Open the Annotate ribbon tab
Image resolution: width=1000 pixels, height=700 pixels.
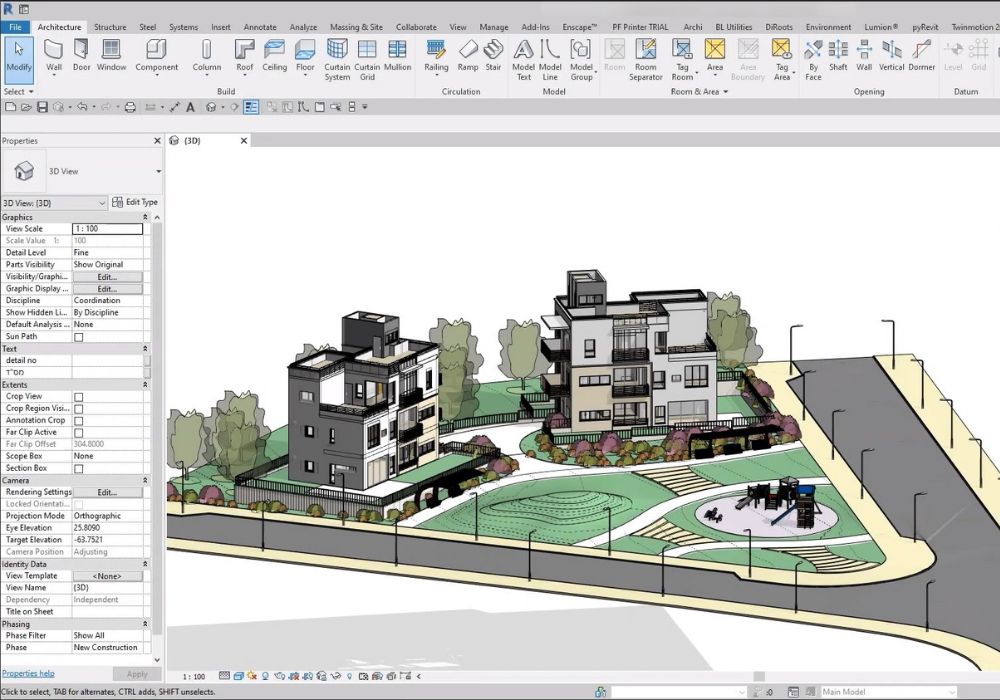point(260,27)
